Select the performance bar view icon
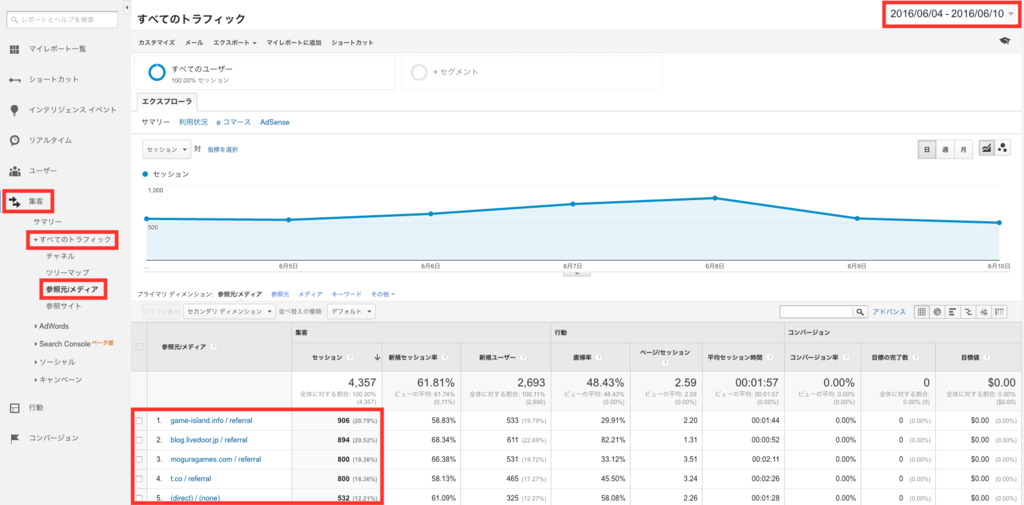This screenshot has width=1024, height=505. pyautogui.click(x=952, y=312)
